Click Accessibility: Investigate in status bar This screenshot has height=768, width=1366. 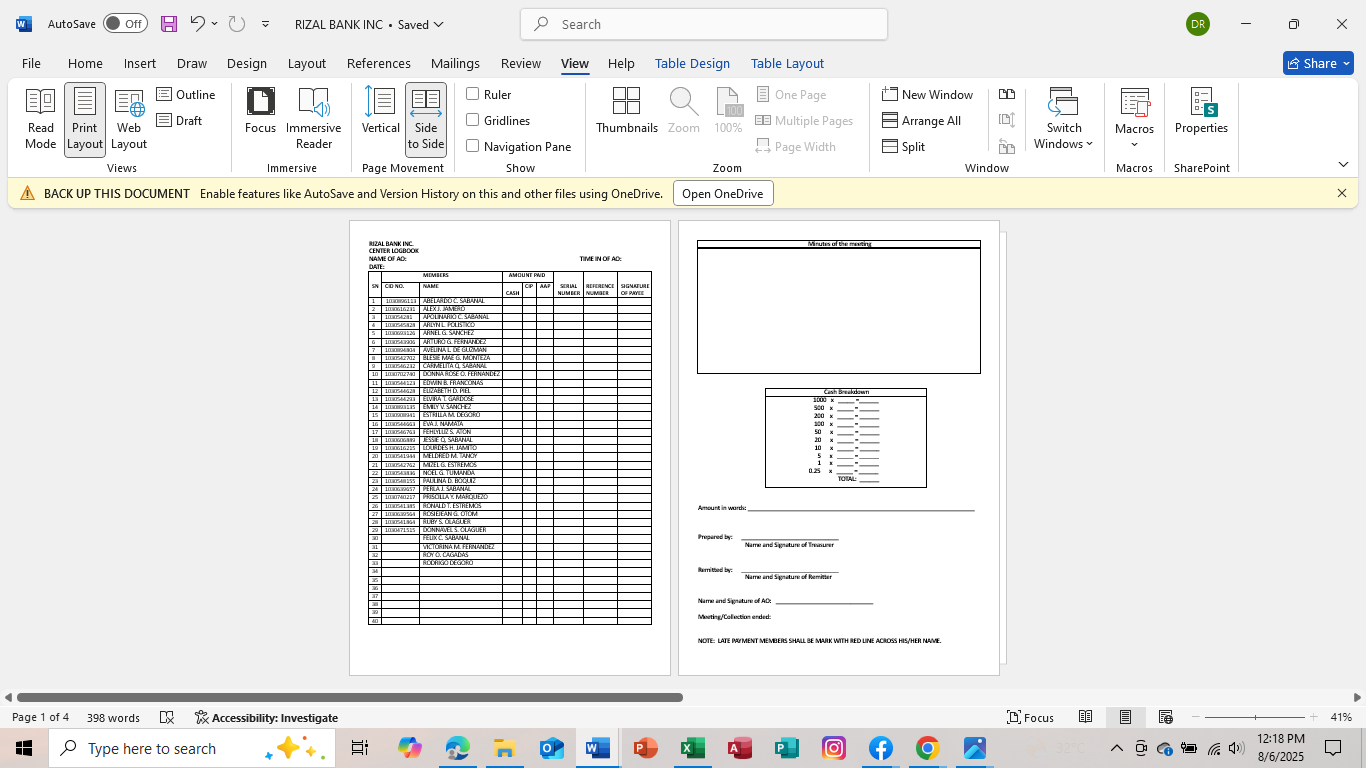click(x=266, y=717)
